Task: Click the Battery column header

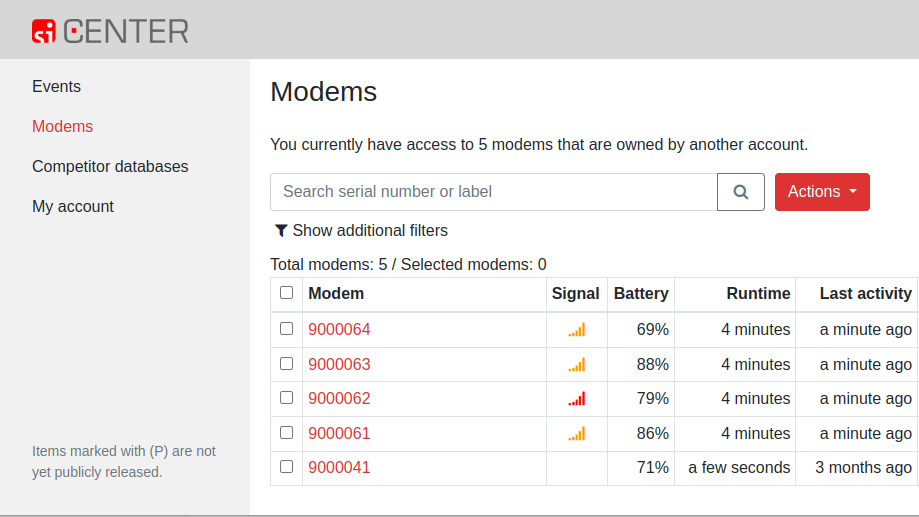Action: [641, 294]
